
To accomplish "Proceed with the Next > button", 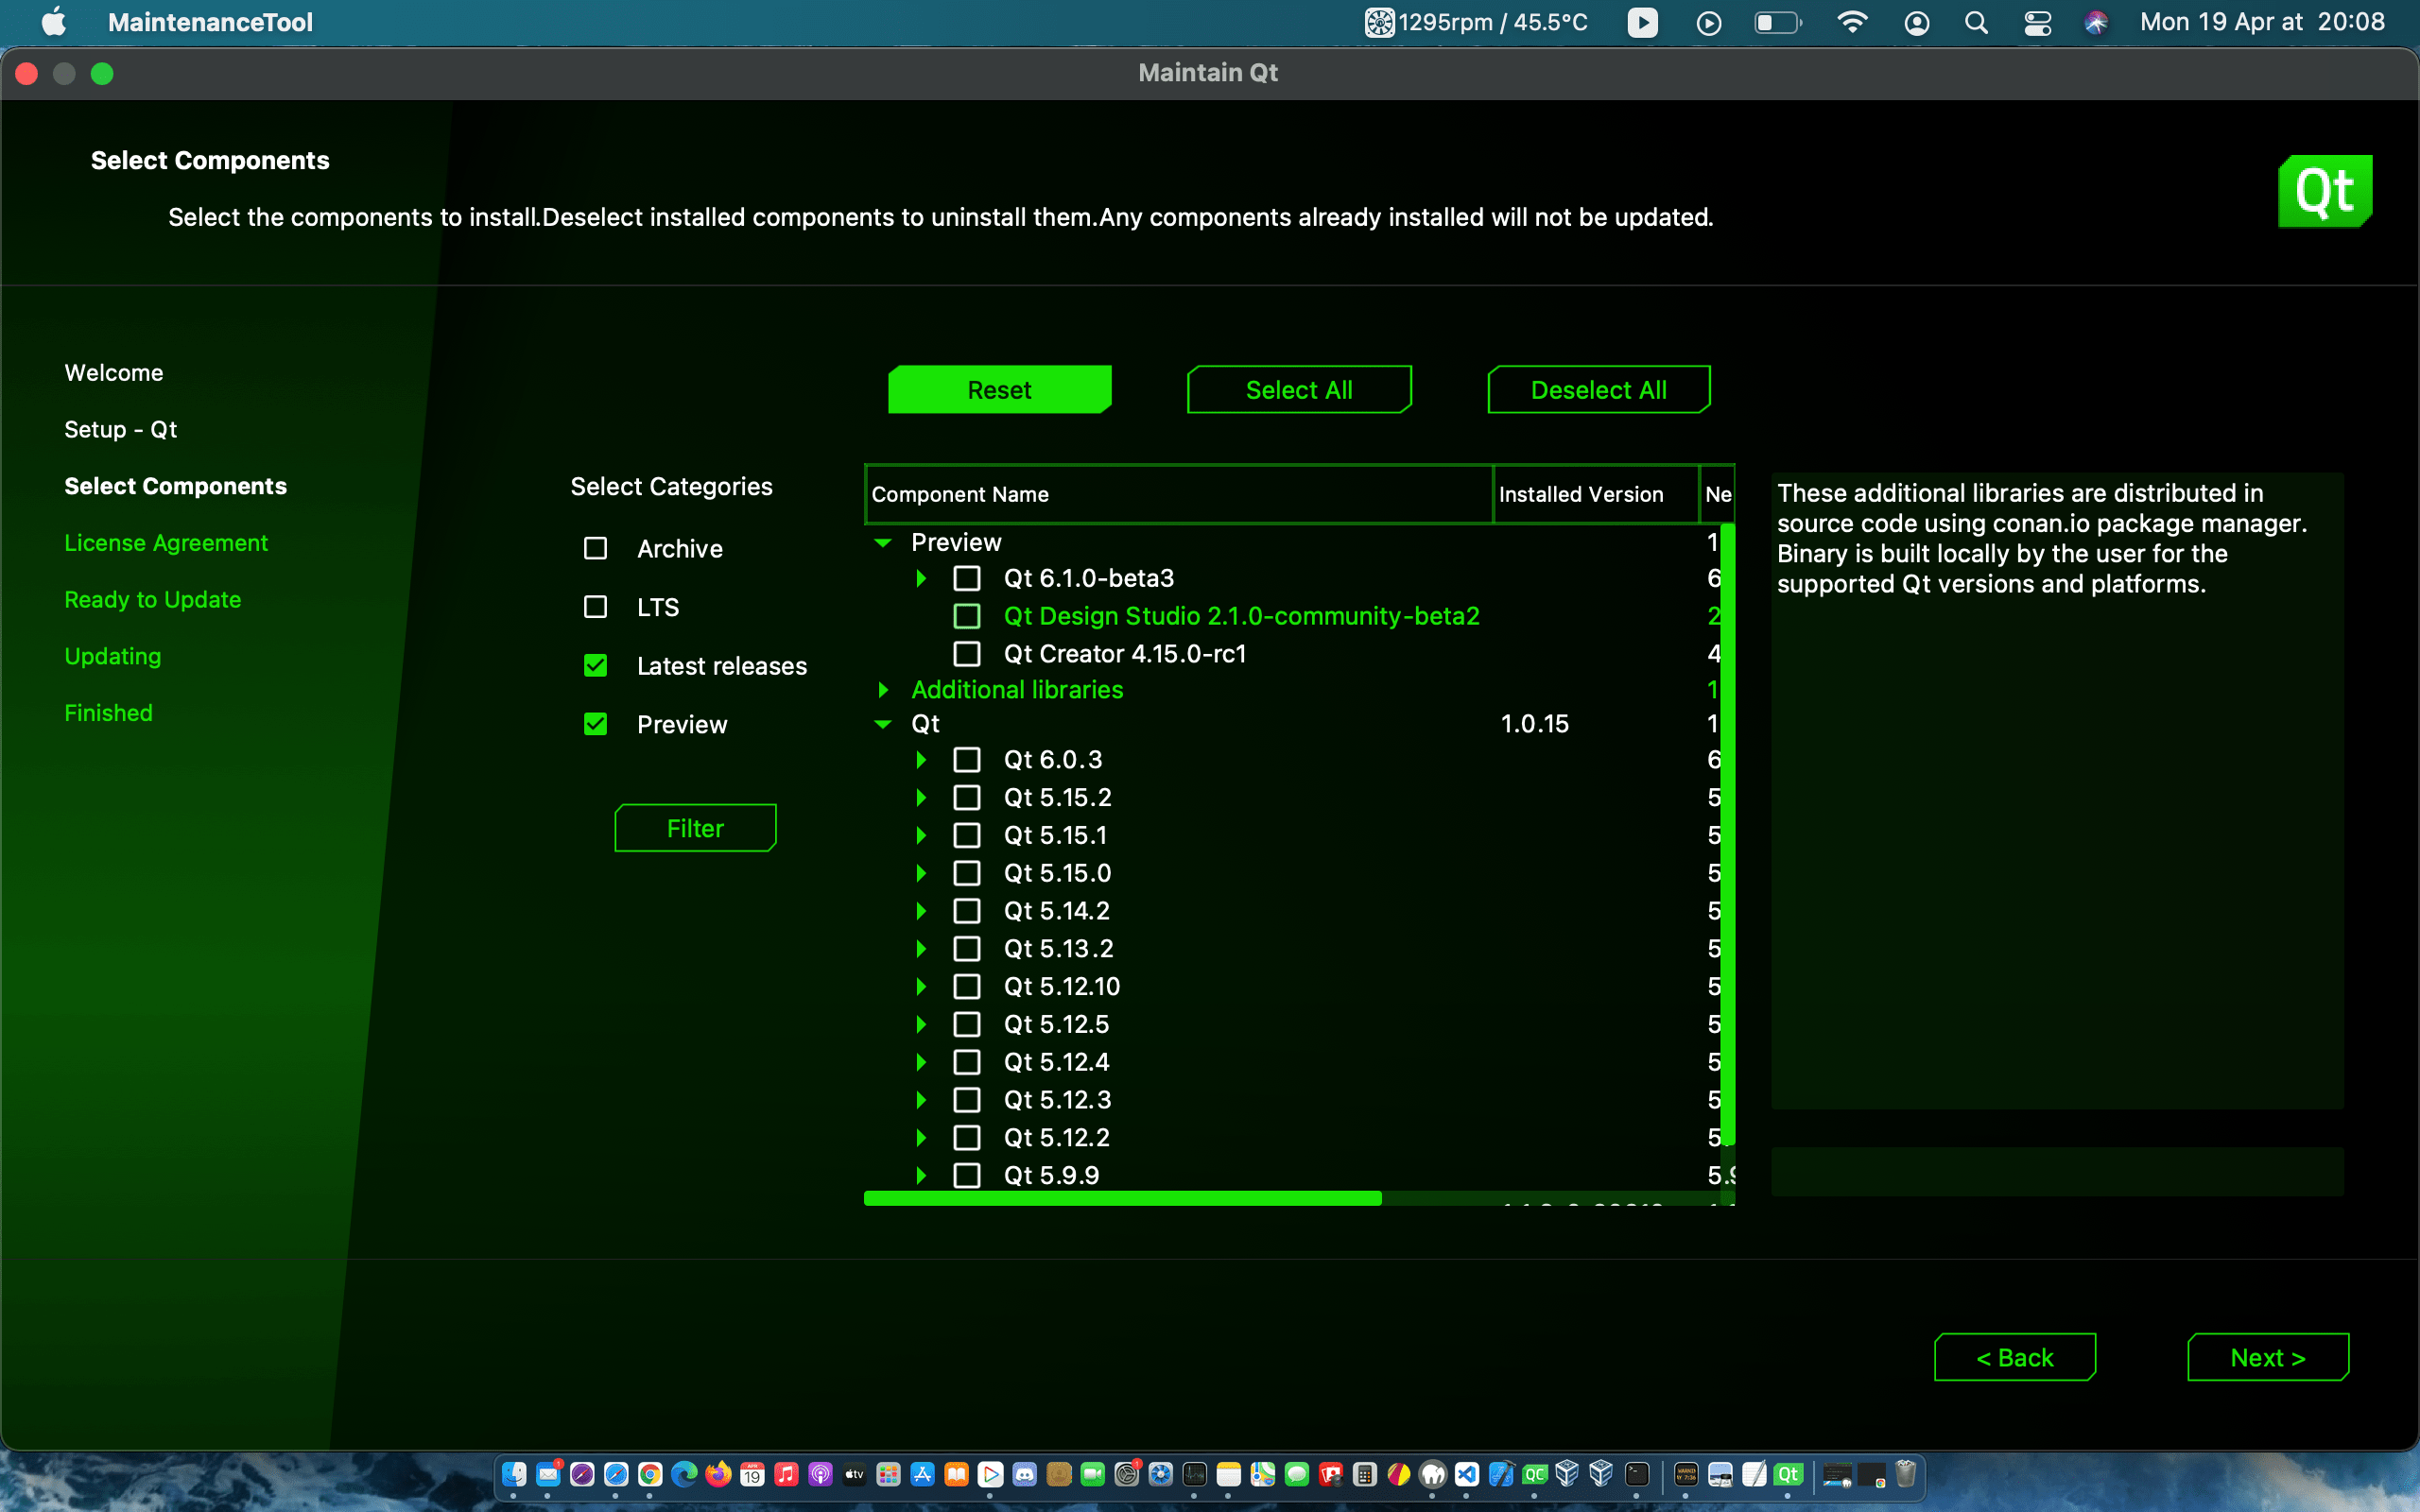I will [2267, 1357].
